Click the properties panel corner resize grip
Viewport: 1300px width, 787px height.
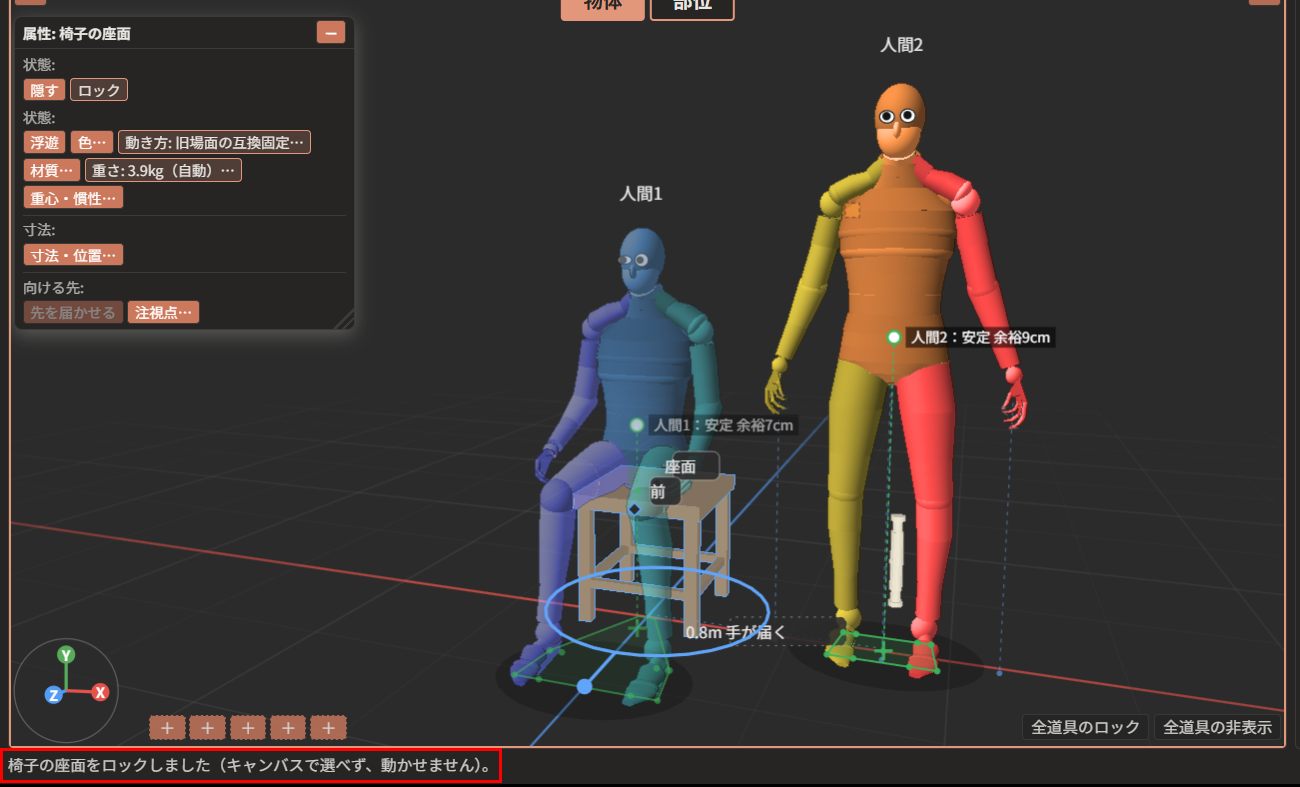coord(344,319)
